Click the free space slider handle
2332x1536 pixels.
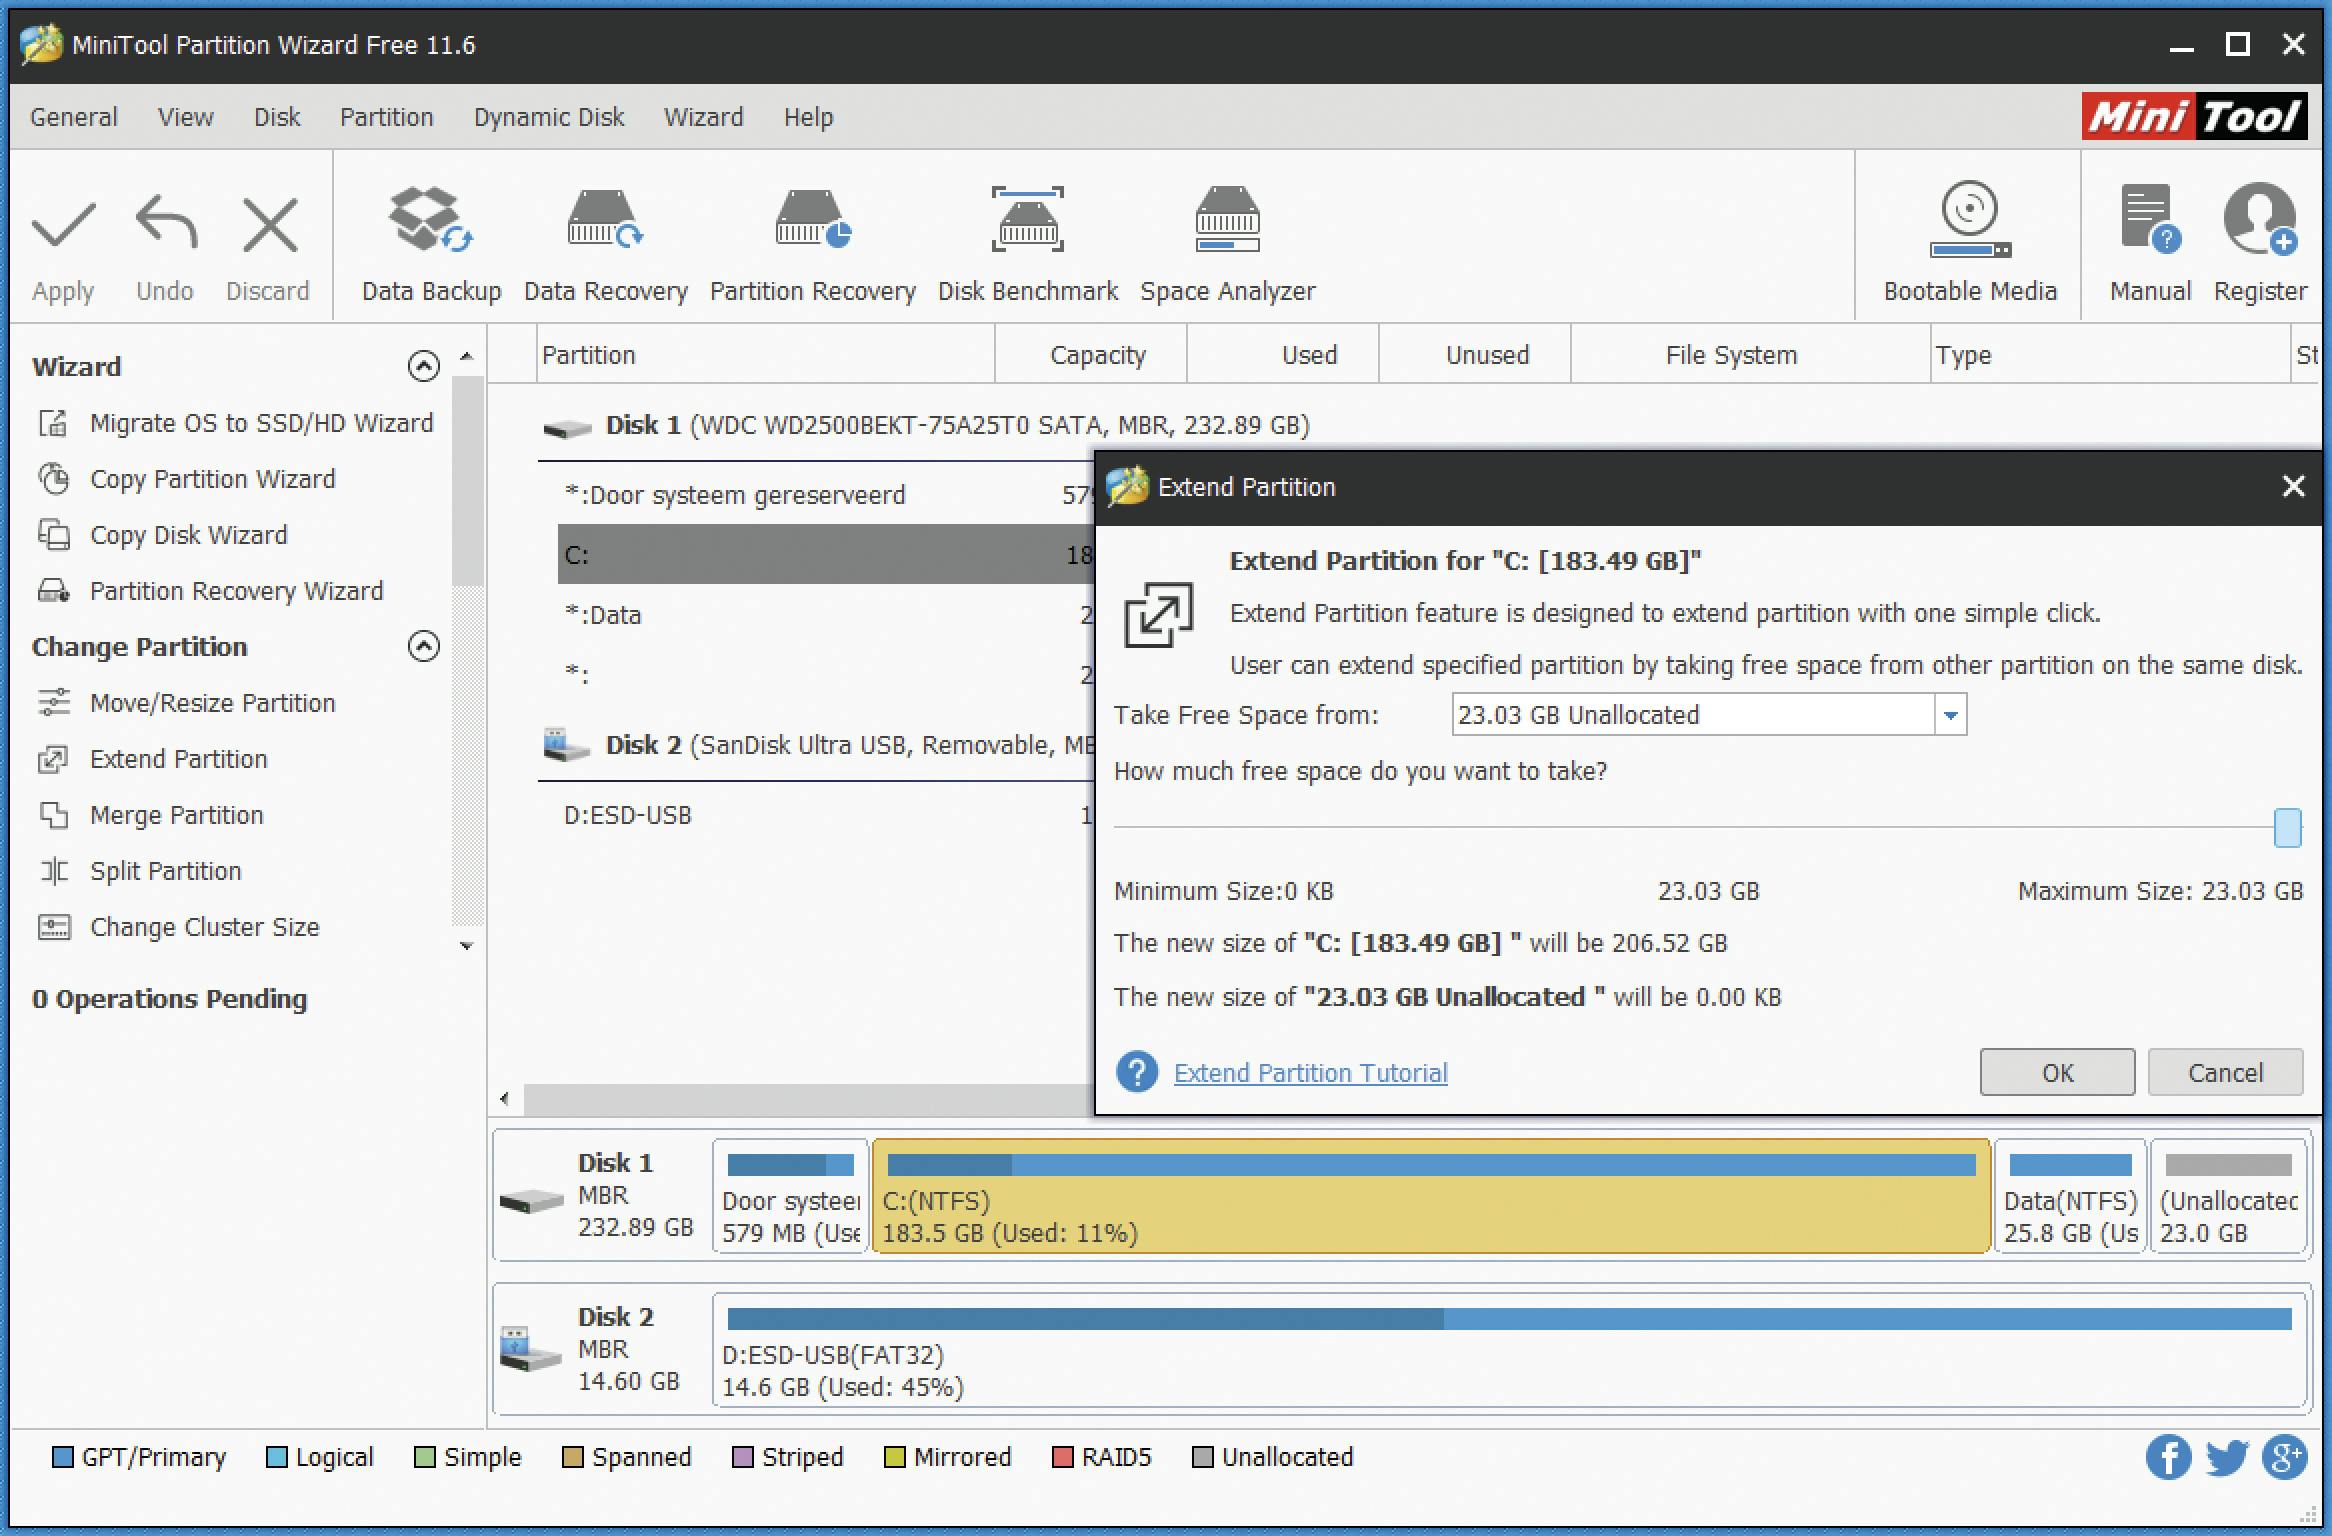point(2287,828)
